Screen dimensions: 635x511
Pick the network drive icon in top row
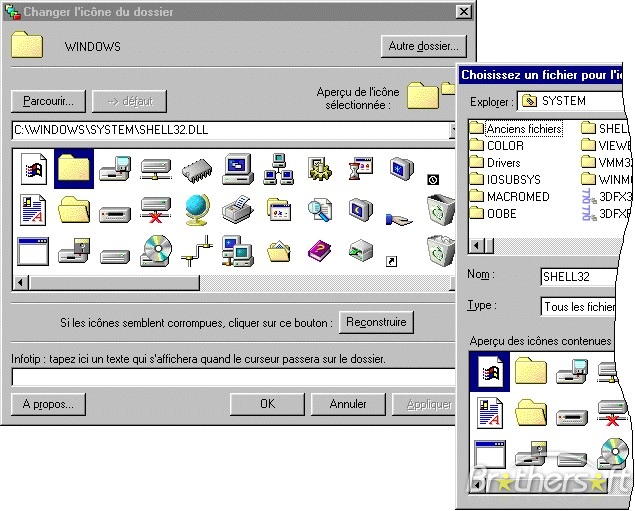click(x=156, y=169)
